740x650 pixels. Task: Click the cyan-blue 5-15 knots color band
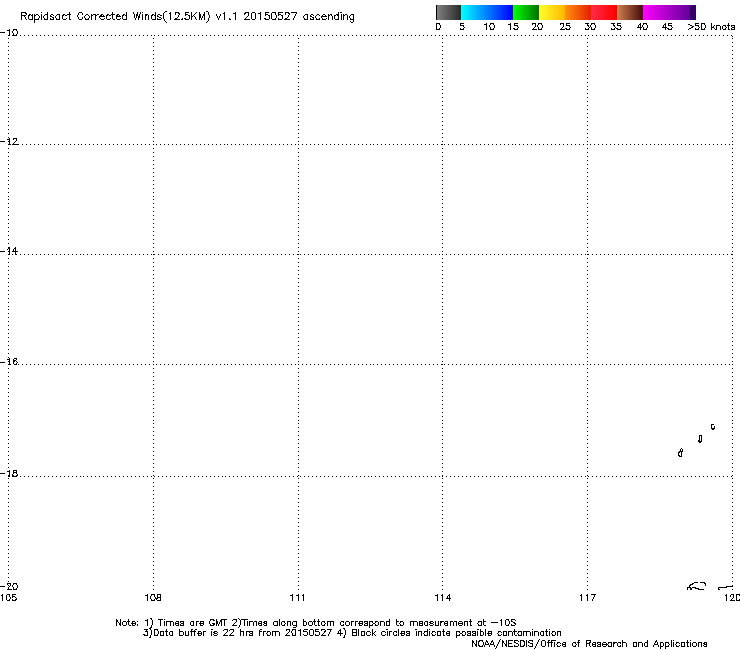click(487, 12)
